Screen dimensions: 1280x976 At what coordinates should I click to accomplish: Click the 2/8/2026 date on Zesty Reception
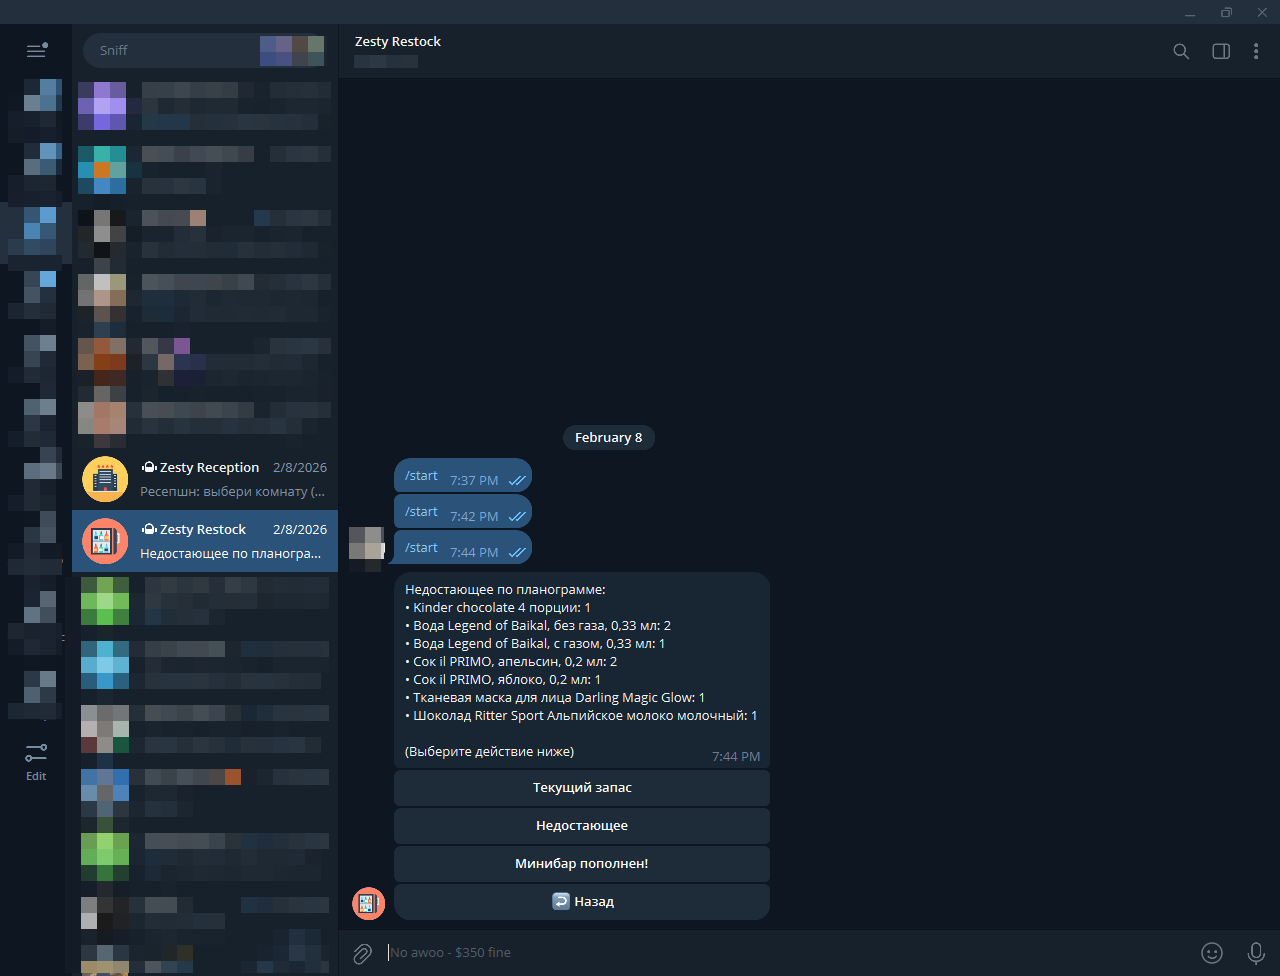point(300,468)
